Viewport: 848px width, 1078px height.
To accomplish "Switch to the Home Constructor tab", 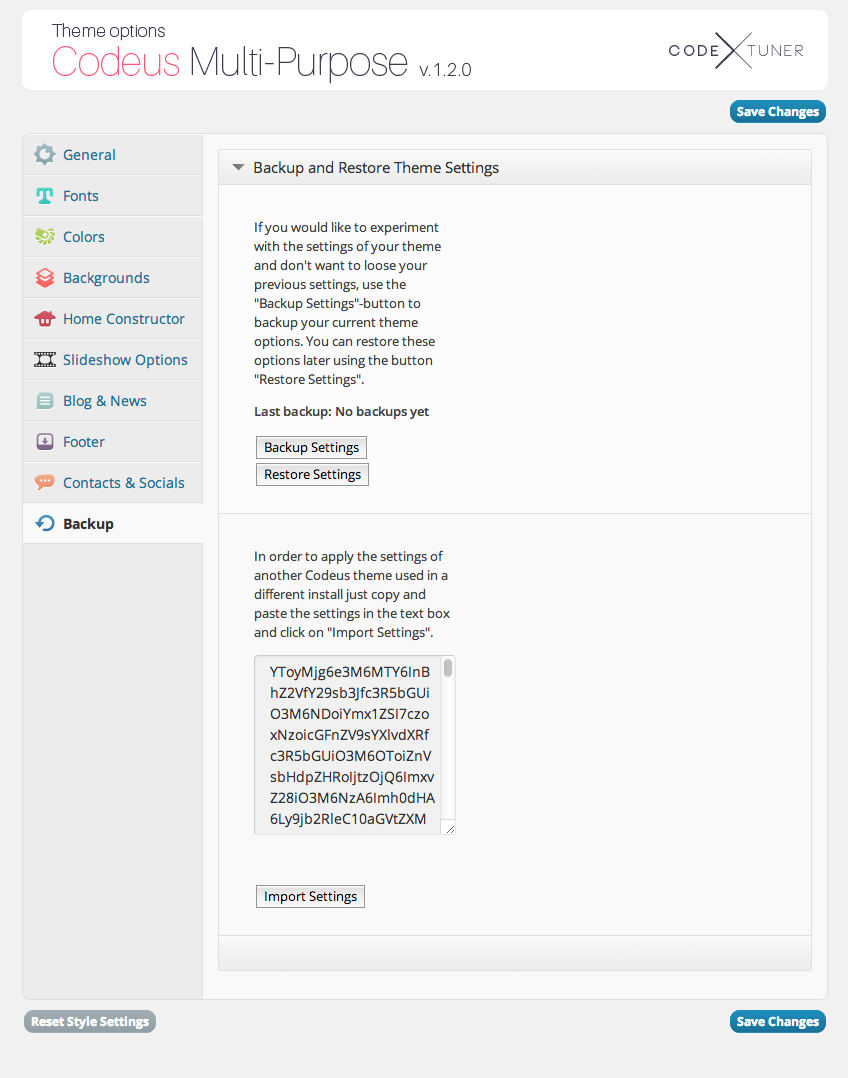I will [124, 318].
